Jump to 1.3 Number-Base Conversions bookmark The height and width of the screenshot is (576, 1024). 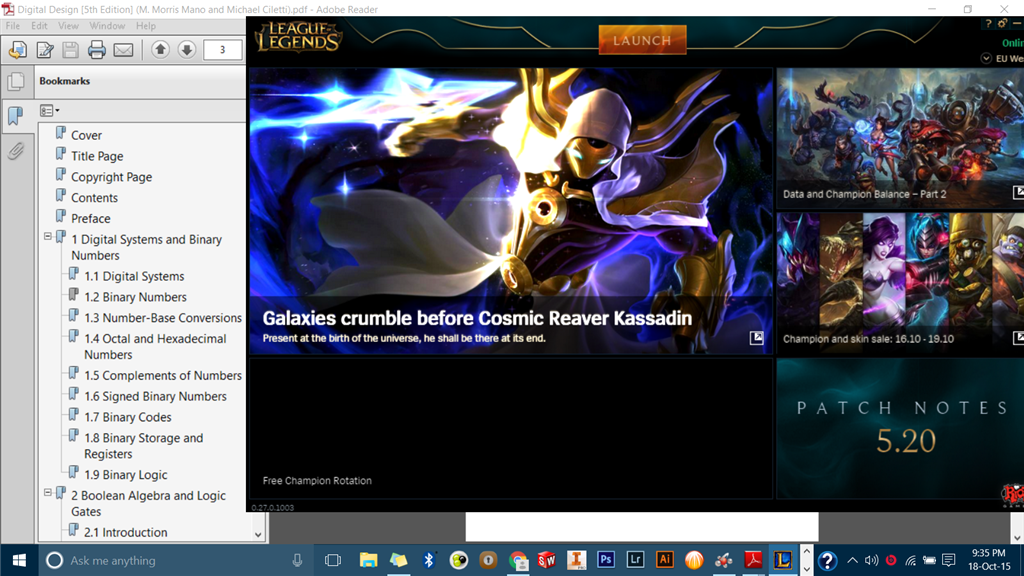tap(163, 318)
